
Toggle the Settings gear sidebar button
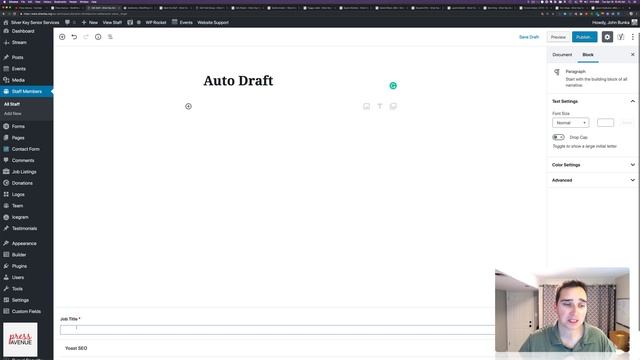point(607,37)
